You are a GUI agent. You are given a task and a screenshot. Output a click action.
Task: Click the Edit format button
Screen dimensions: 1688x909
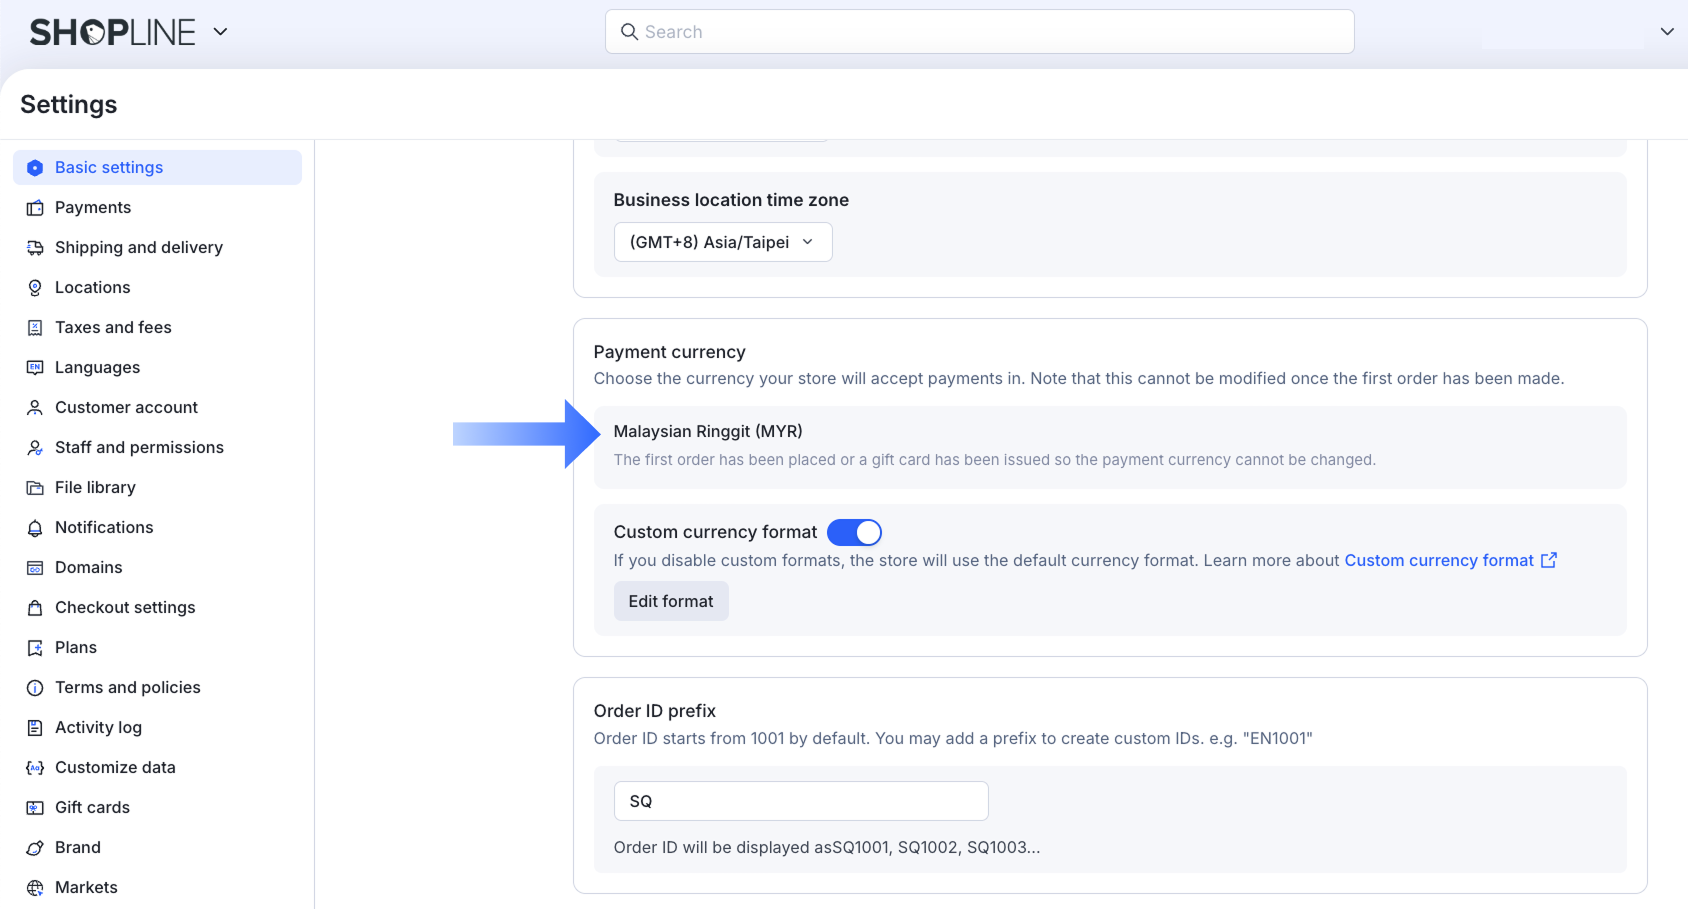click(671, 601)
